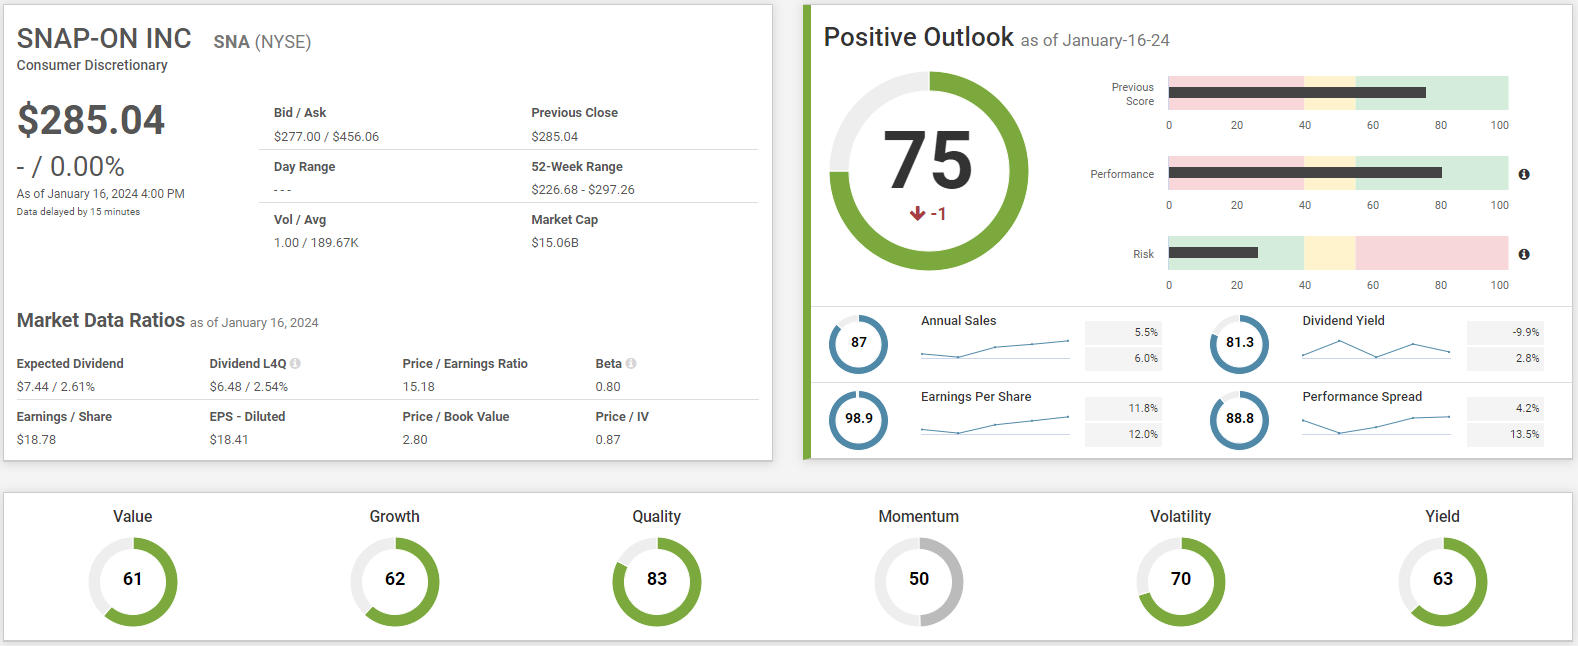Viewport: 1578px width, 646px height.
Task: Click the Earnings Per Share circle 98.9
Action: 859,419
